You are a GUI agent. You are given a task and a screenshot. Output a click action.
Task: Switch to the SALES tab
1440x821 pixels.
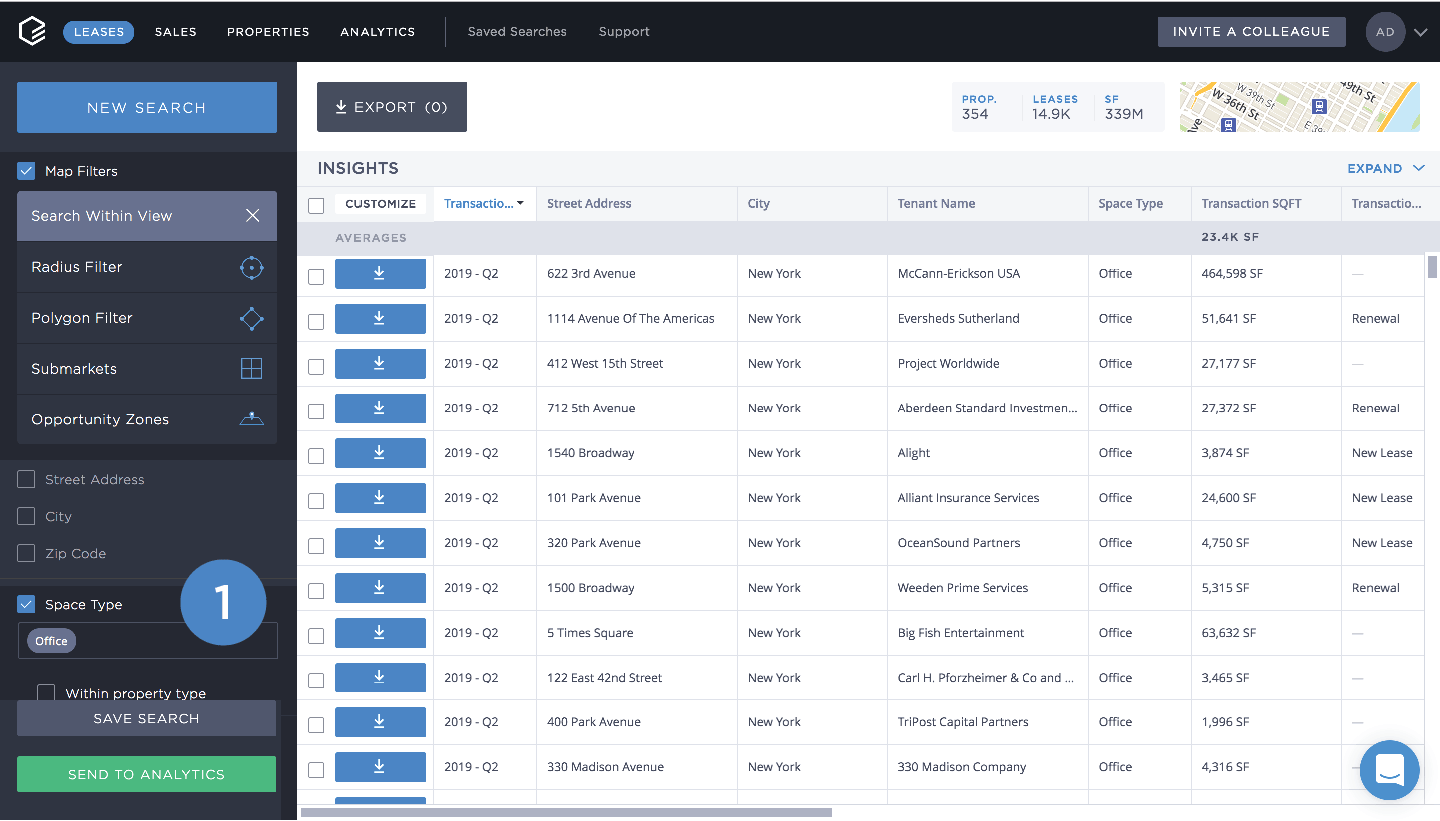click(x=176, y=31)
